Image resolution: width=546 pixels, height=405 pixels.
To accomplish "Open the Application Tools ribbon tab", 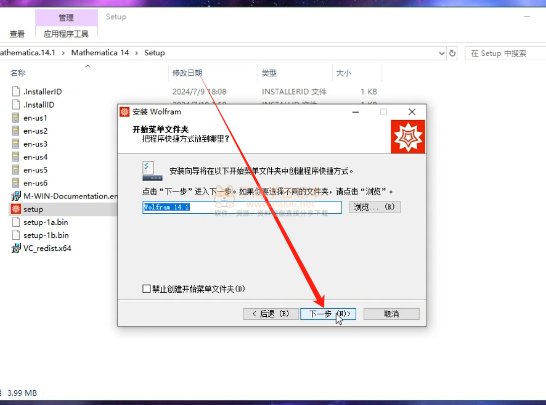I will tap(66, 34).
